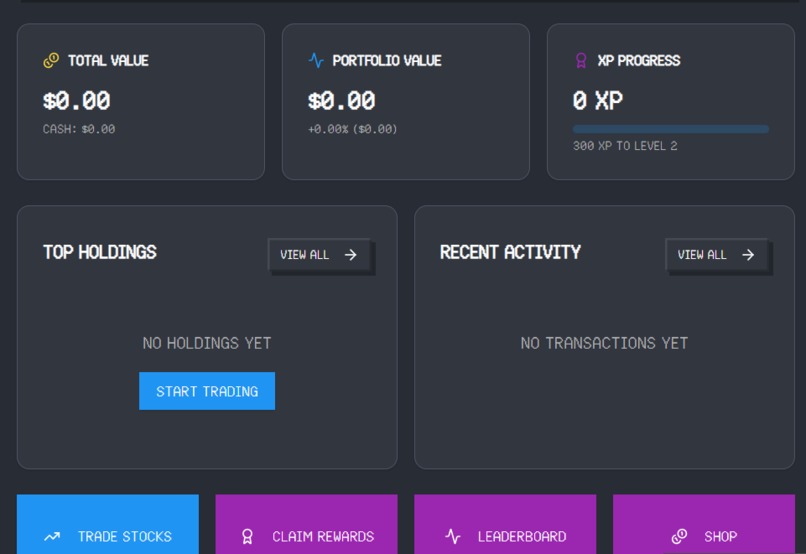
Task: Click the XP progress bar
Action: tap(671, 129)
